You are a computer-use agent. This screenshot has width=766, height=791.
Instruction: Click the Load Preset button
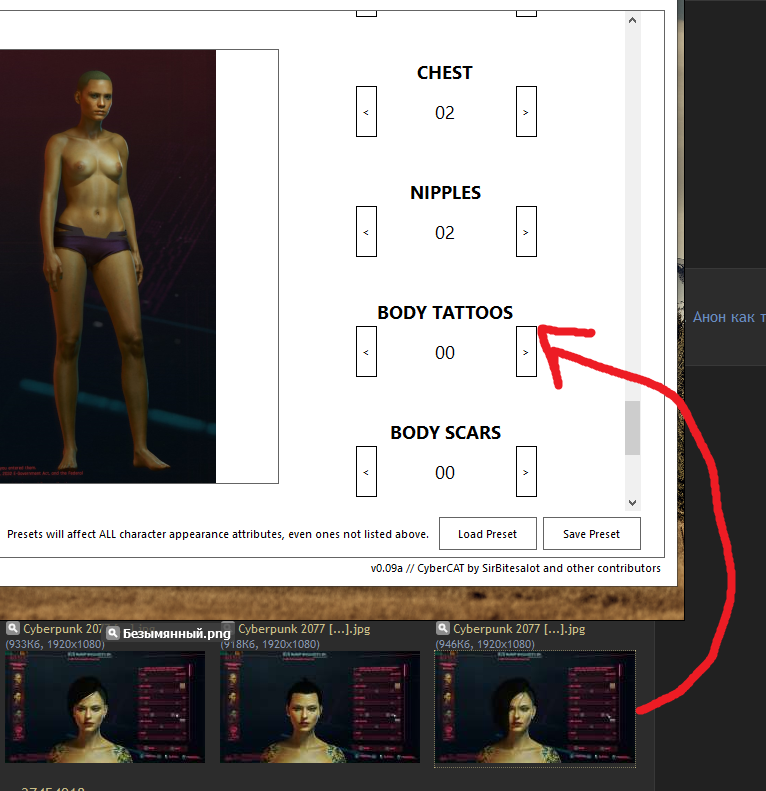click(487, 534)
